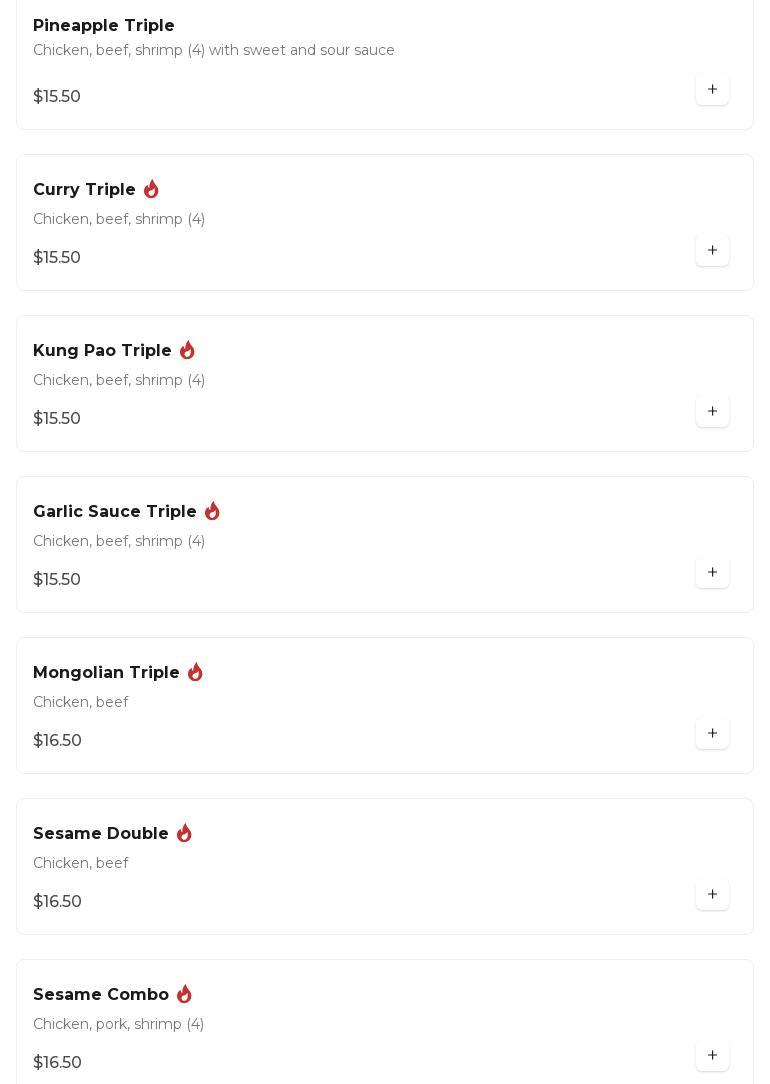Click the spicy icon beside Garlic Sauce Triple
The width and height of the screenshot is (770, 1084).
[x=212, y=511]
